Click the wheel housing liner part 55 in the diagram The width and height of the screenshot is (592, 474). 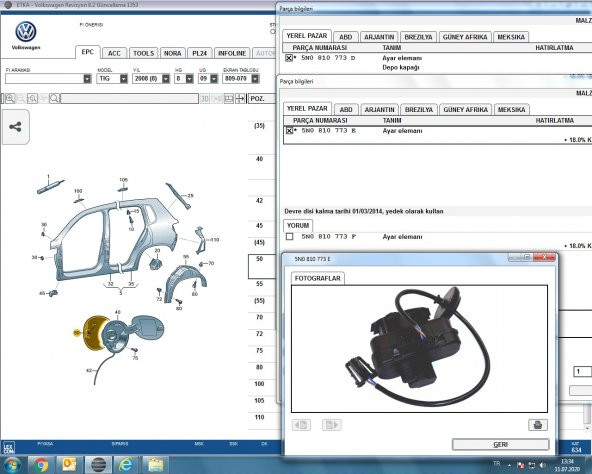click(x=185, y=282)
